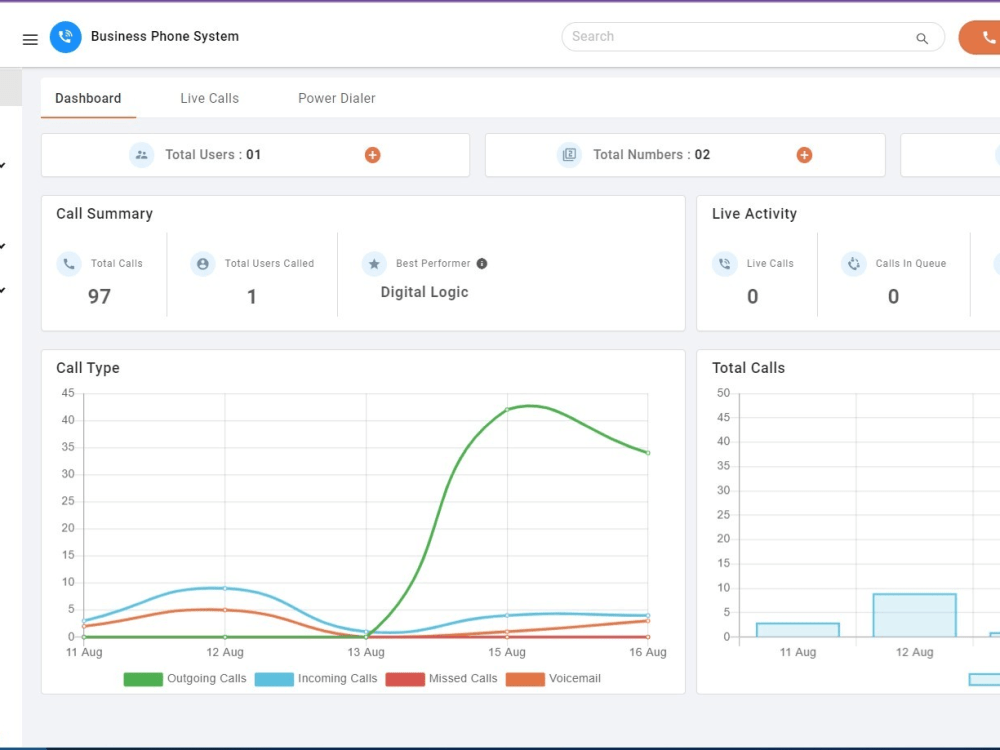Click the 'Total Calls' chart heading
The width and height of the screenshot is (1000, 750).
point(748,368)
